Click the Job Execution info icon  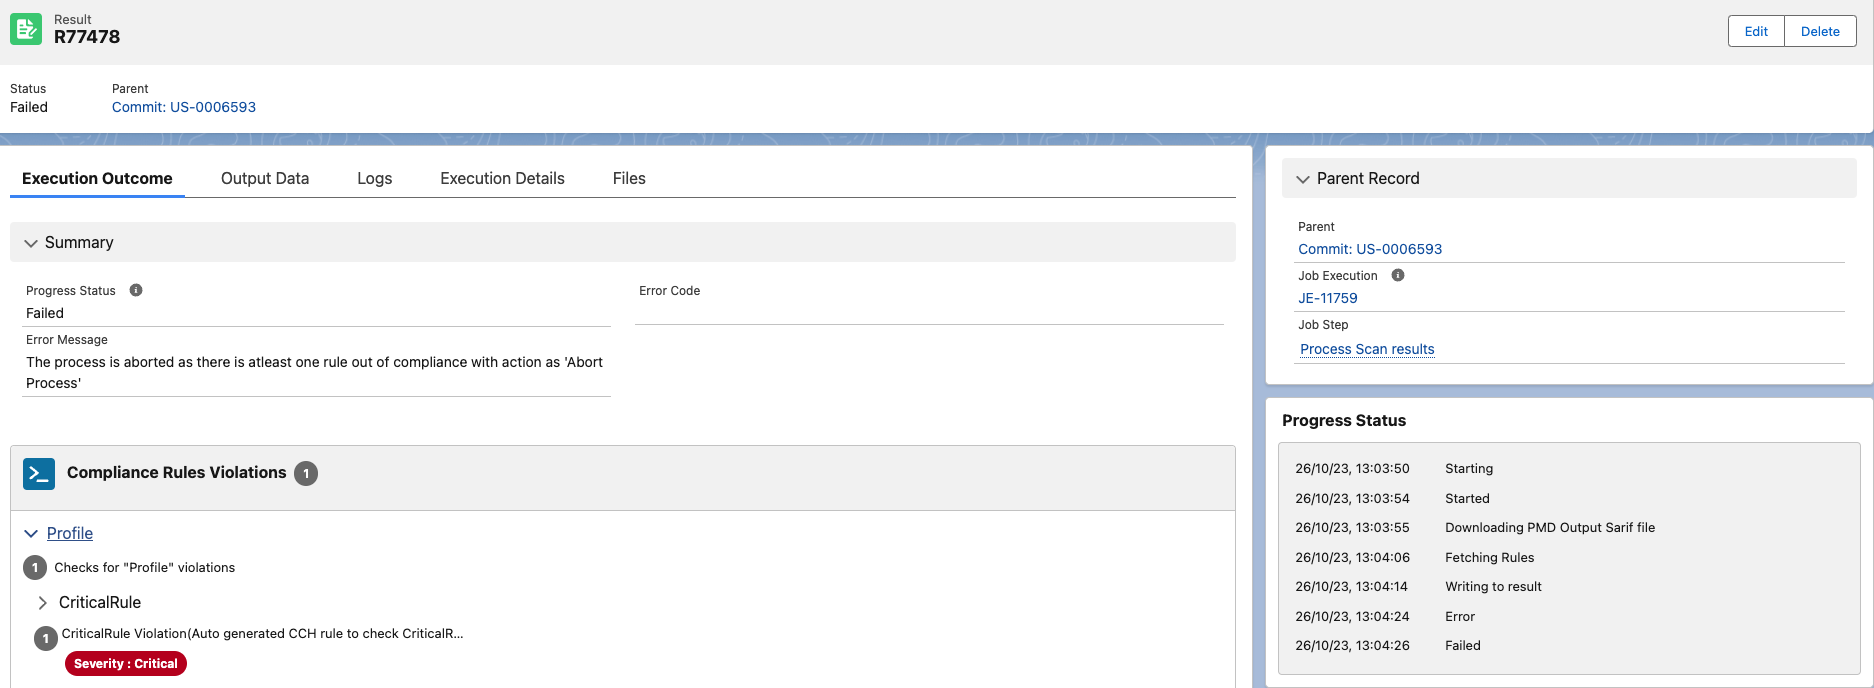pyautogui.click(x=1398, y=275)
